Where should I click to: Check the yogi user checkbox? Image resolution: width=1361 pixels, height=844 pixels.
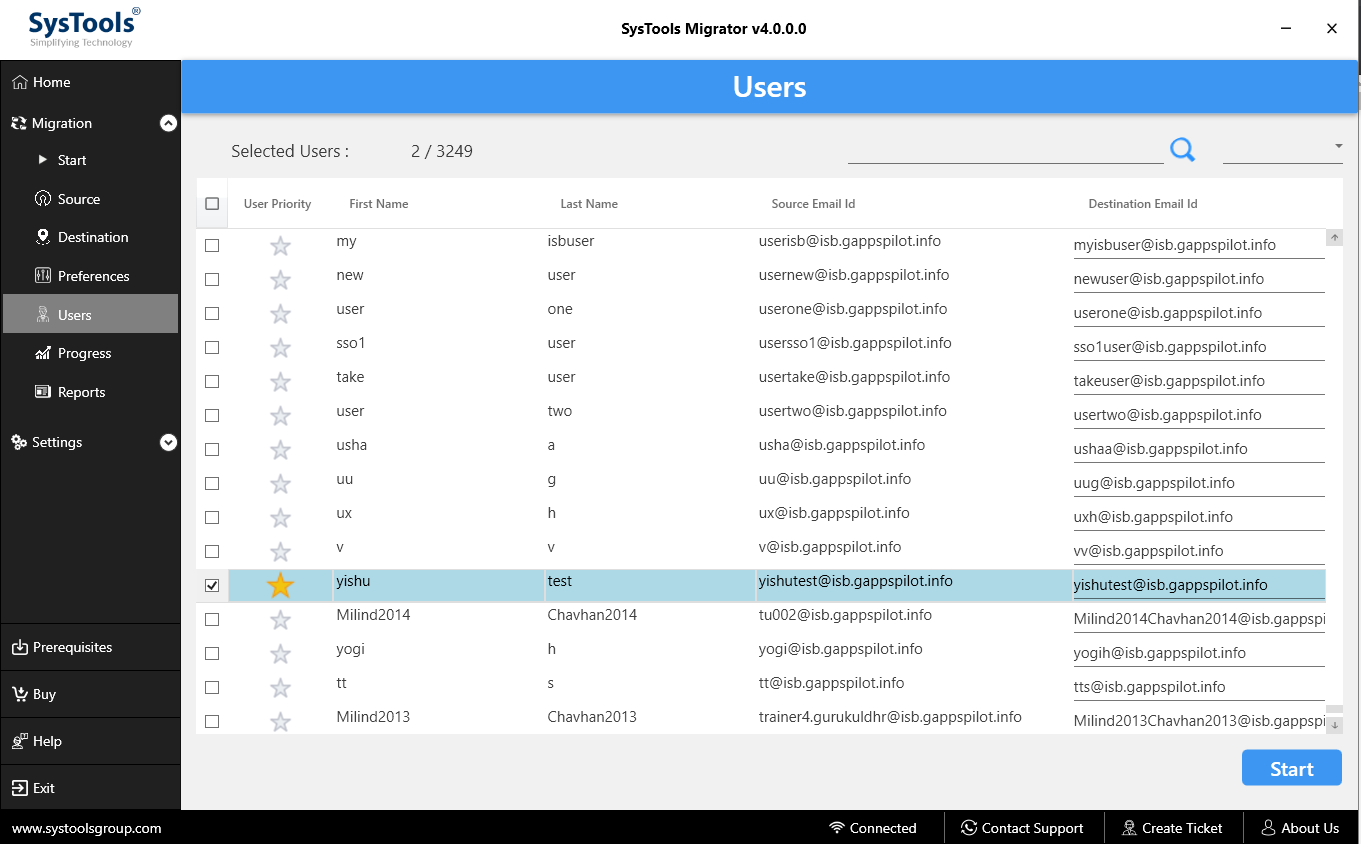pos(212,654)
